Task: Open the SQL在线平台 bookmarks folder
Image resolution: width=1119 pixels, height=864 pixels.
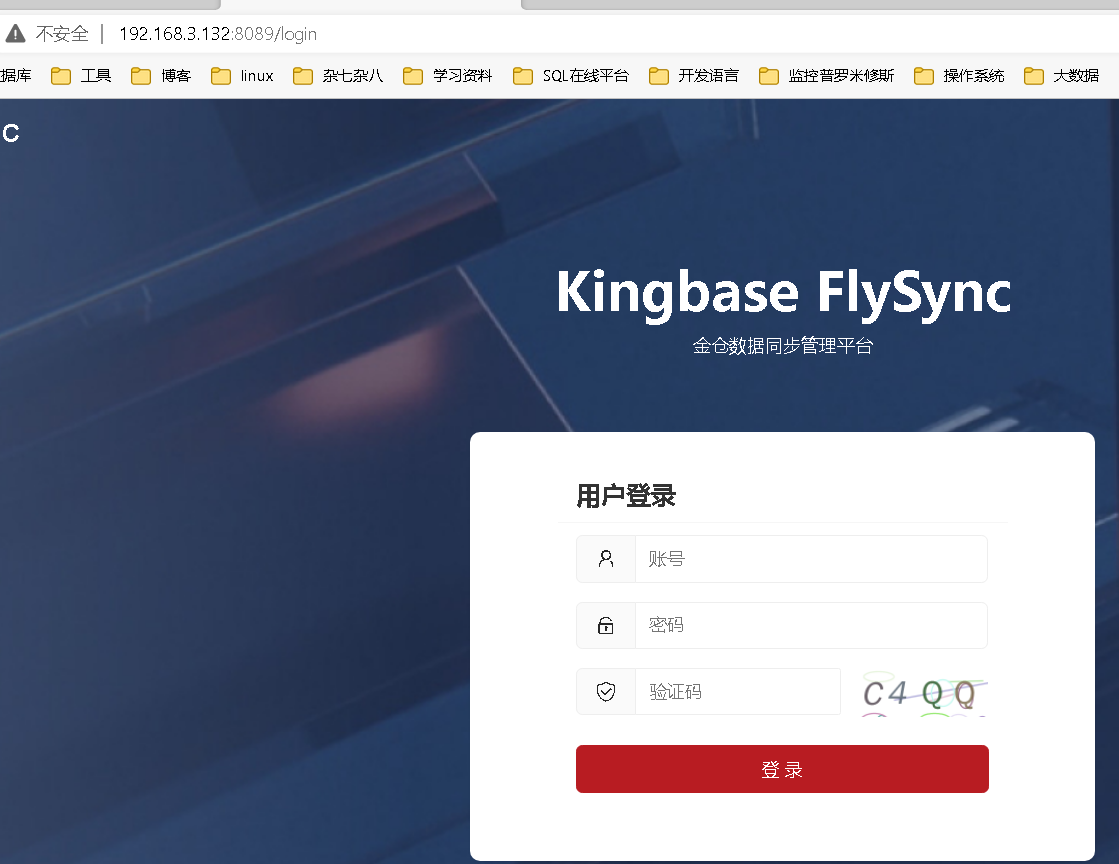Action: [x=571, y=76]
